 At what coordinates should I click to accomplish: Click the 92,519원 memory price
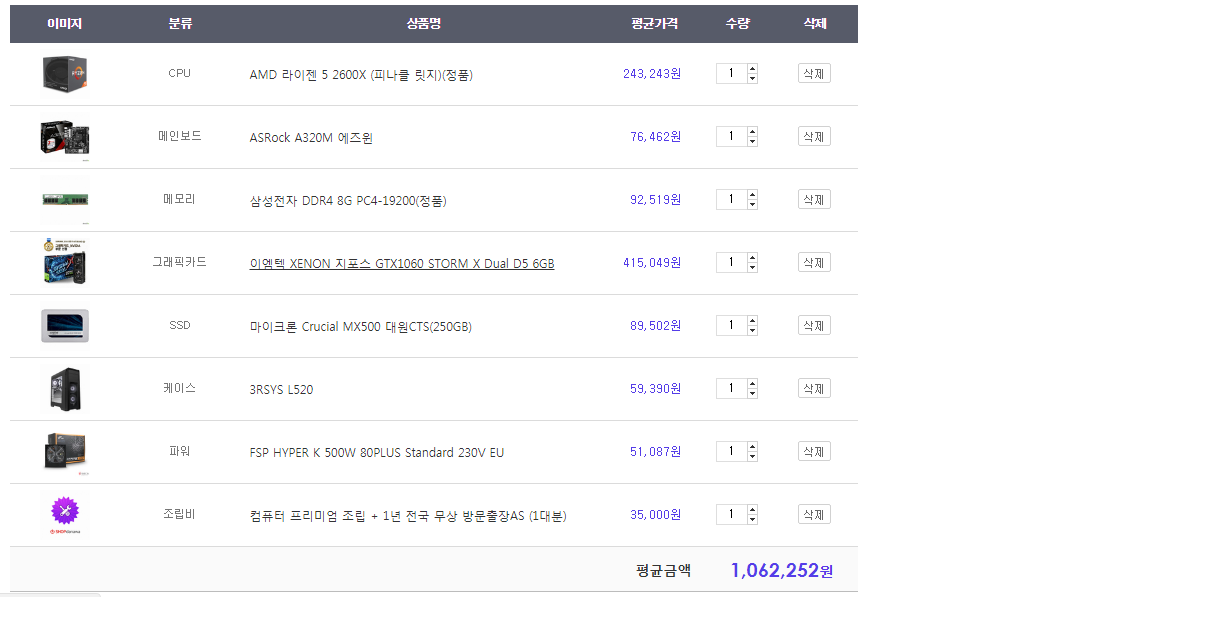[x=656, y=200]
